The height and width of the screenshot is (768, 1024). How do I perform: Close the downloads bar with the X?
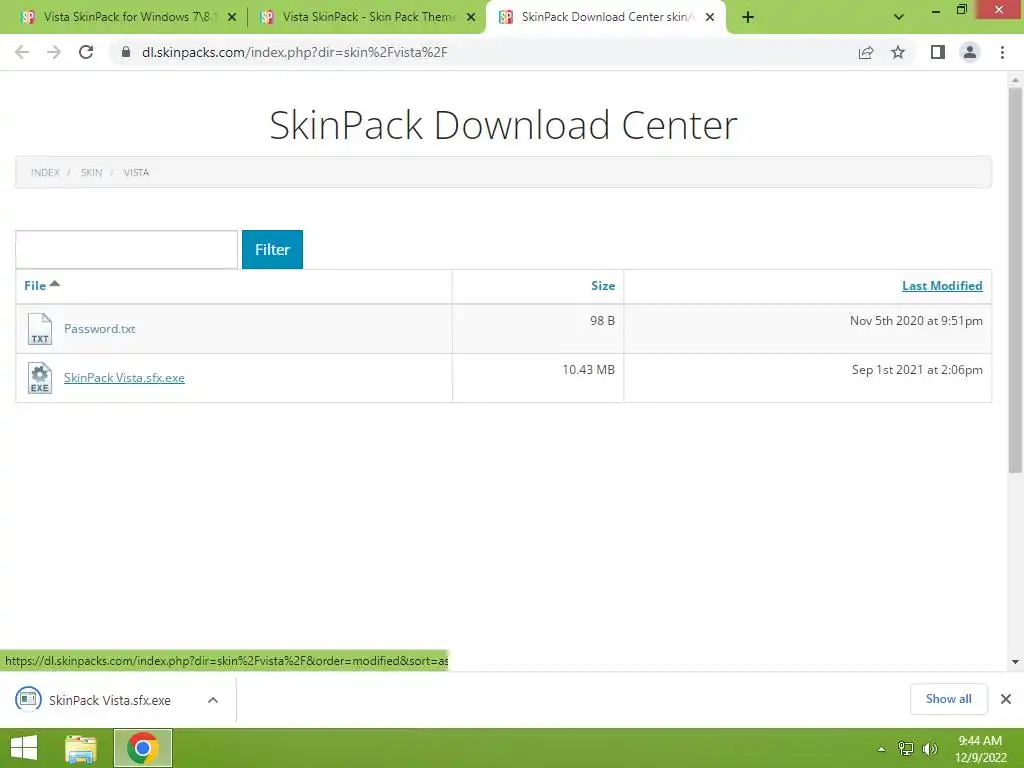pyautogui.click(x=1006, y=699)
